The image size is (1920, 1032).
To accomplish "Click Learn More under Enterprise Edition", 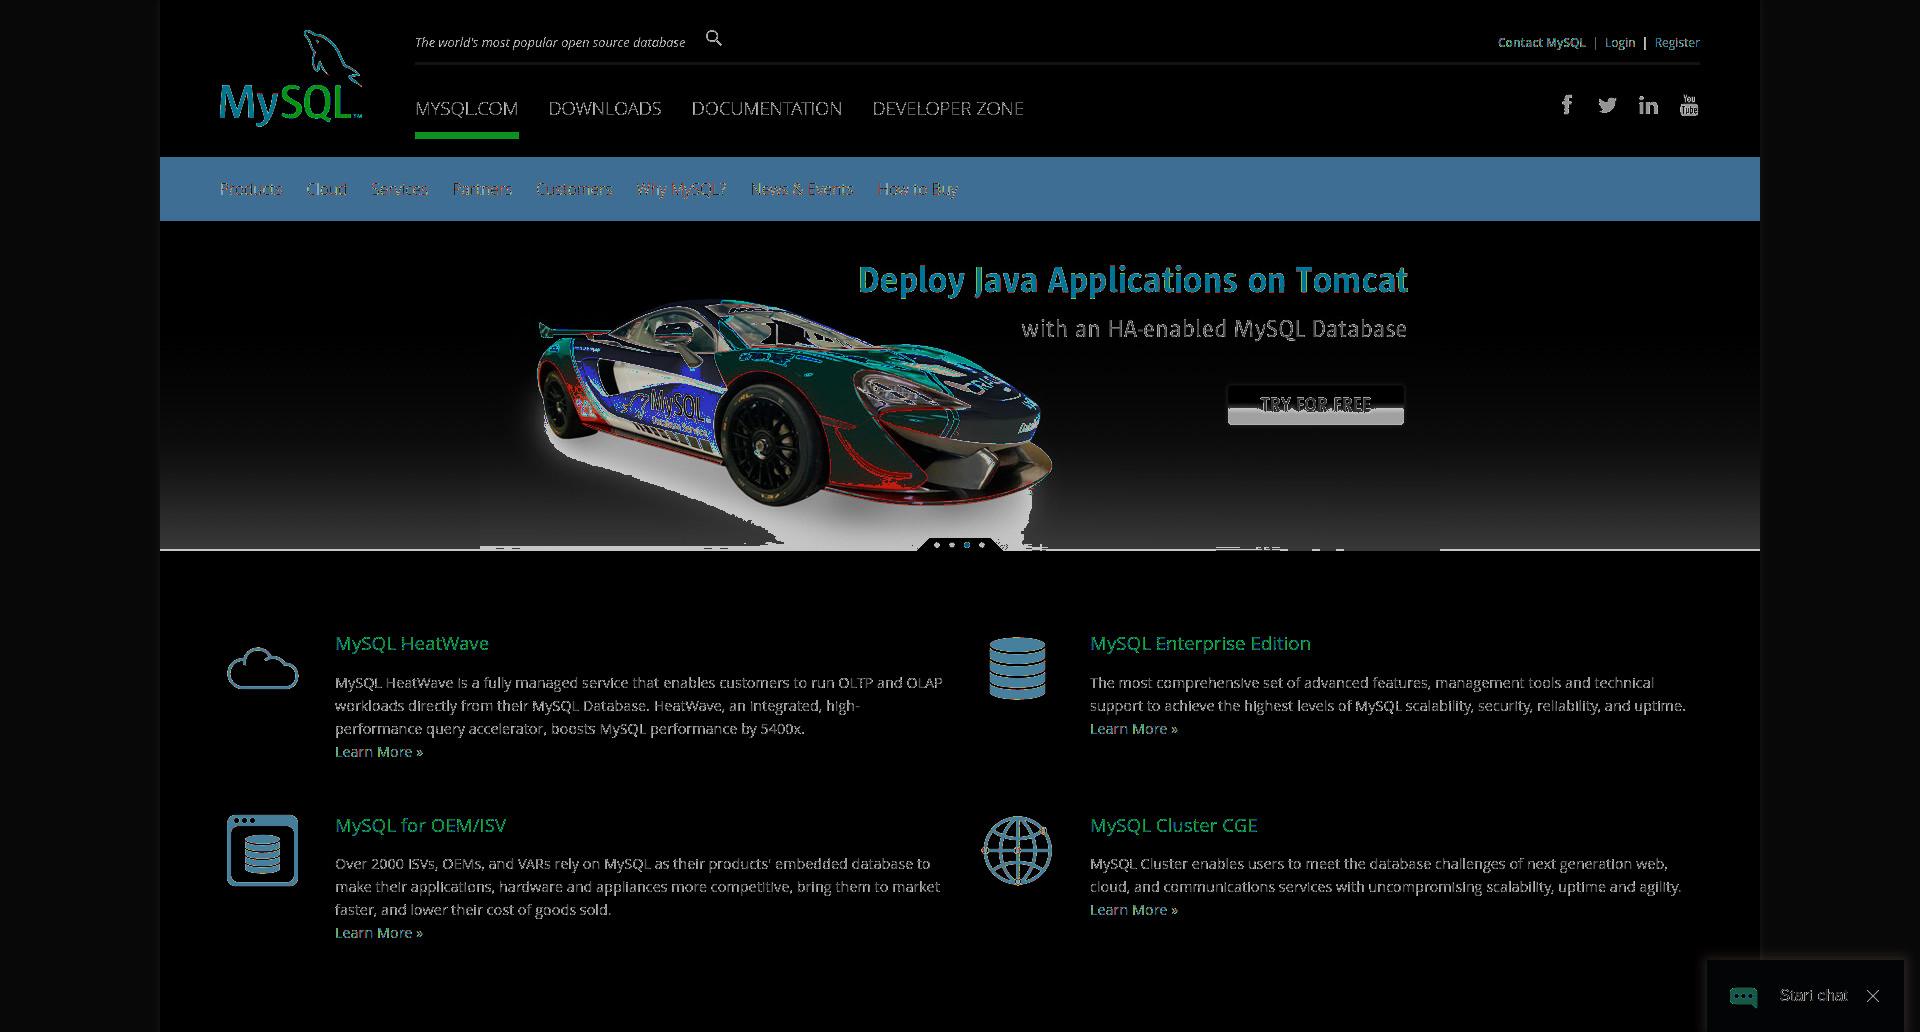I will [1134, 729].
